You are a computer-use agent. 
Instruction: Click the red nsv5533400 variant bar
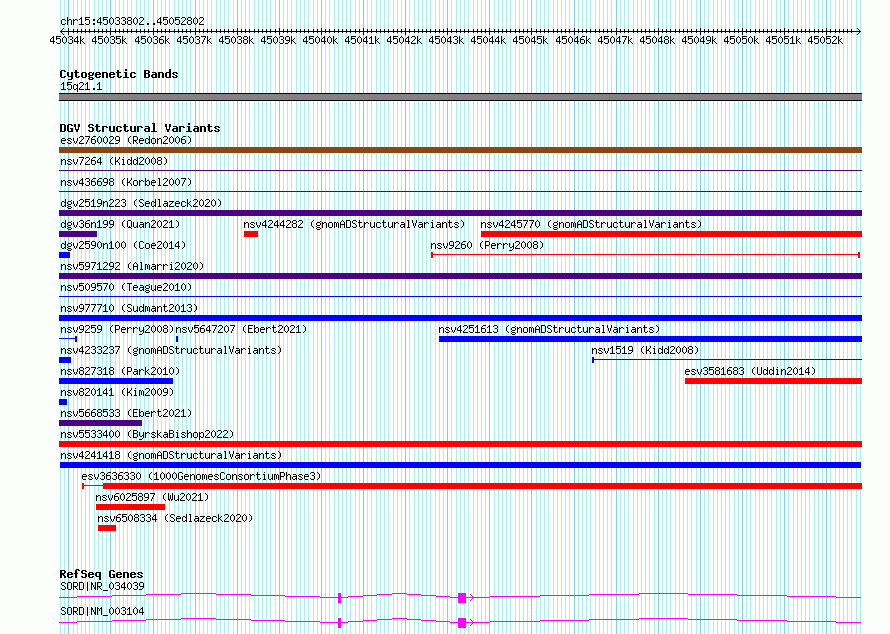click(460, 444)
